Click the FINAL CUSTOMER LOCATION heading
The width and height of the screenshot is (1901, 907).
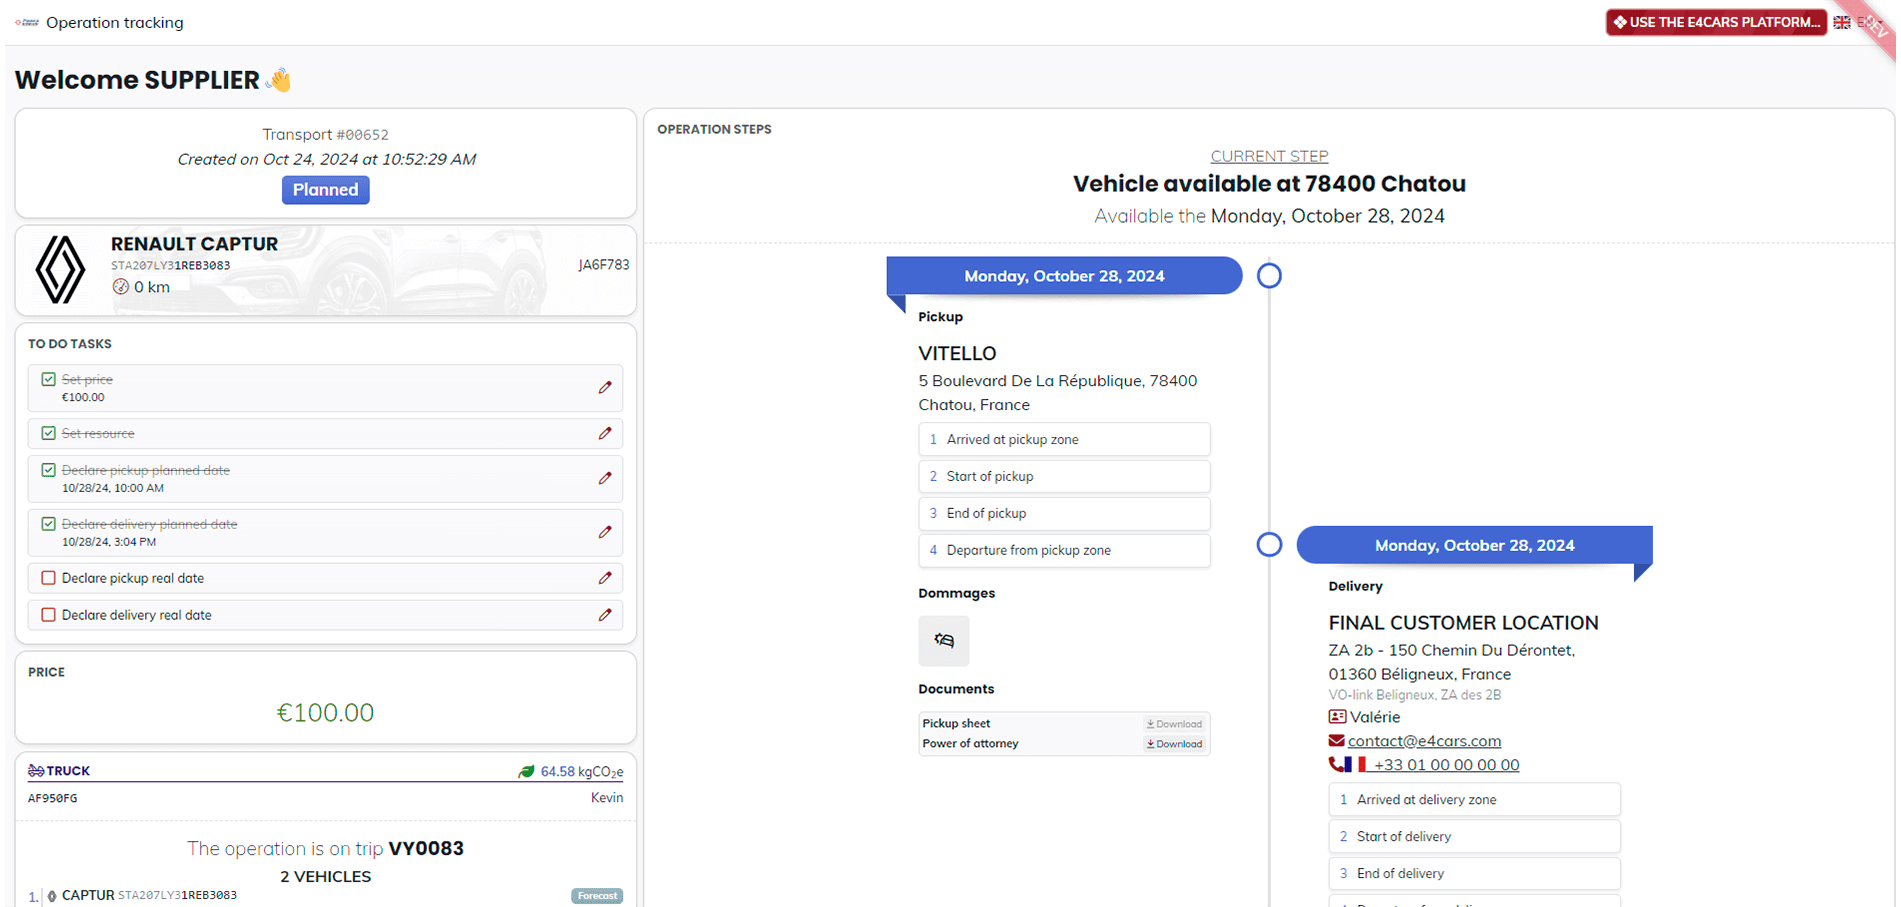(x=1463, y=623)
